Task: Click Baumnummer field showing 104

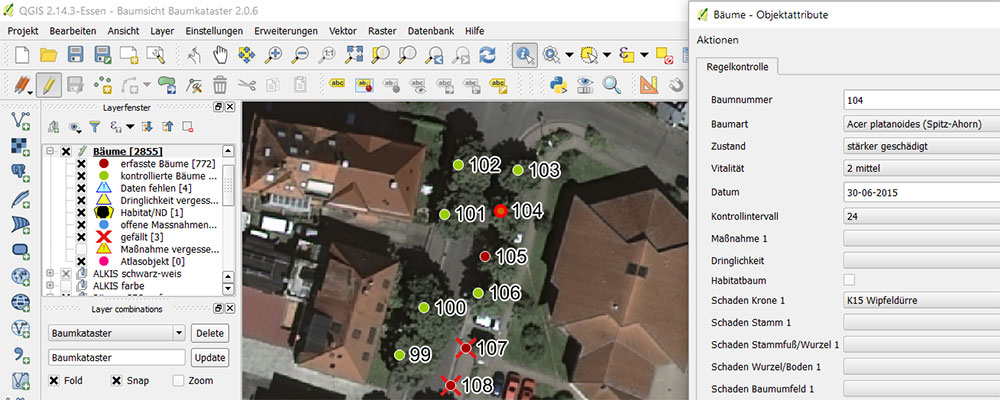Action: tap(921, 100)
